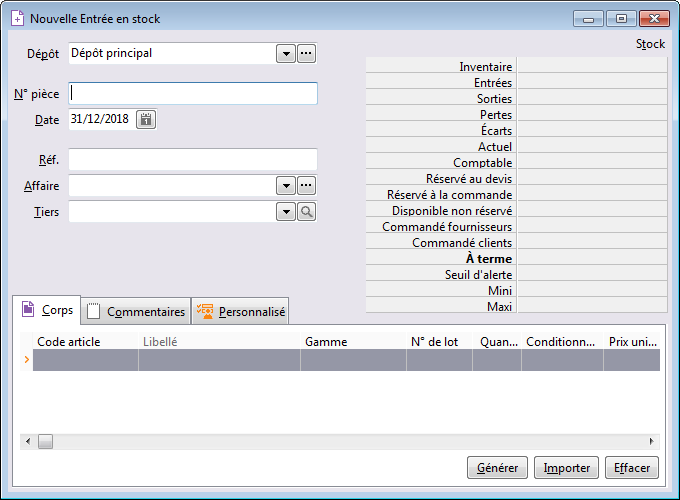Switch to the Commentaires tab
This screenshot has width=680, height=500.
click(136, 311)
